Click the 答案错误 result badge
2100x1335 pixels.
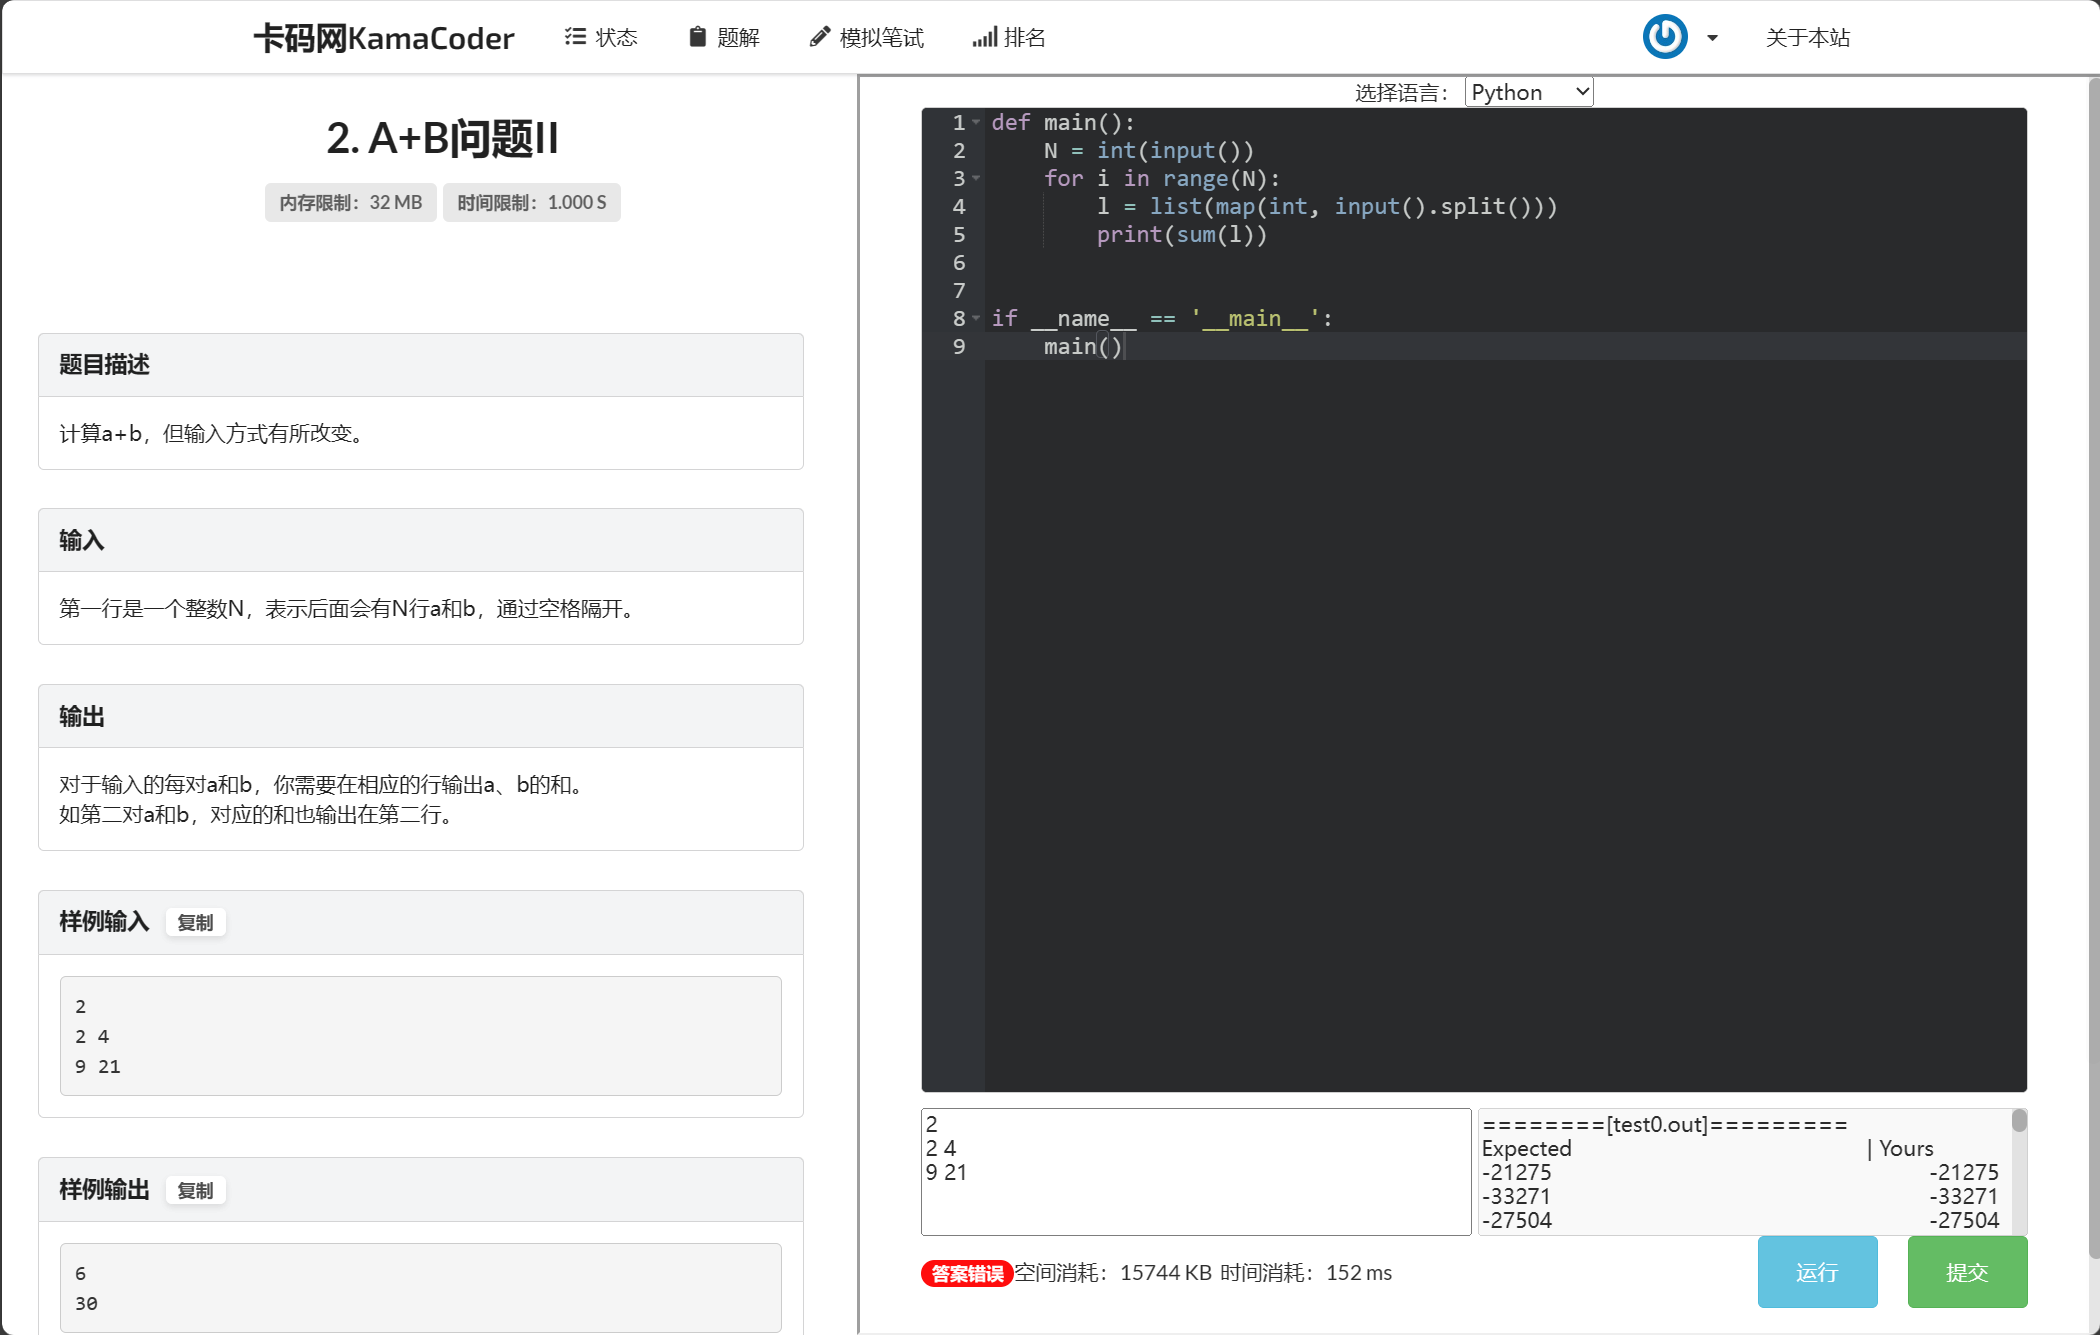coord(965,1272)
